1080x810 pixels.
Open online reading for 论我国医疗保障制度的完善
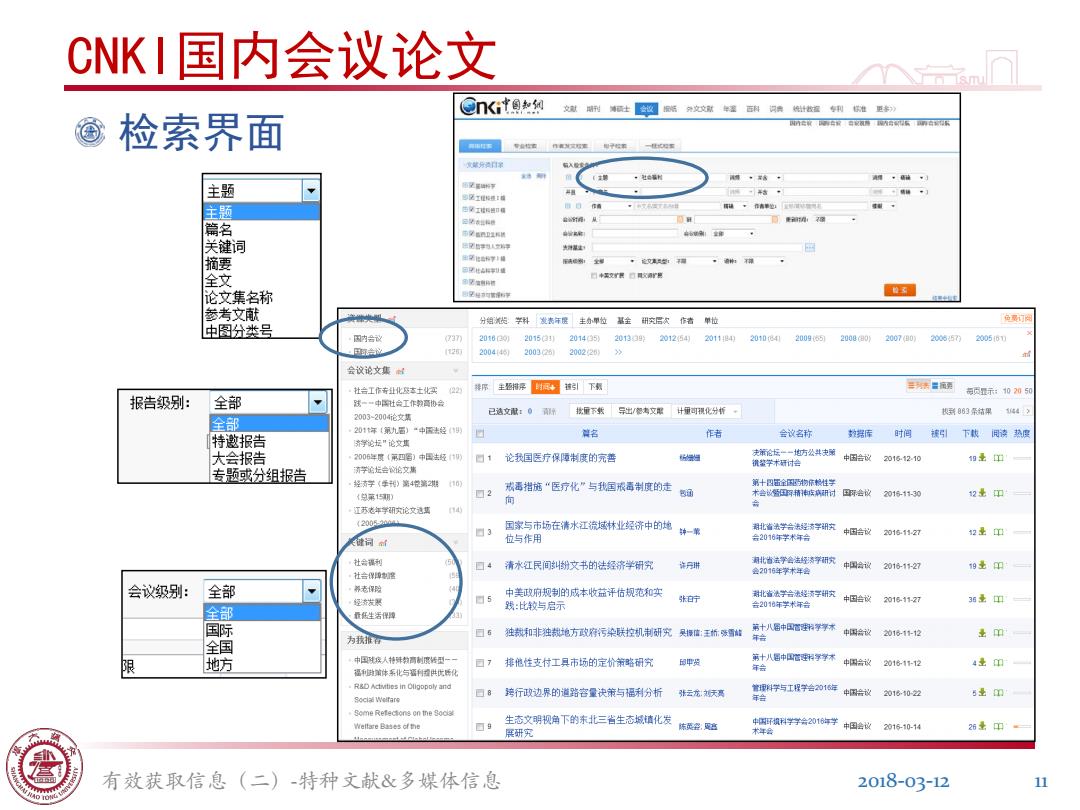click(998, 457)
